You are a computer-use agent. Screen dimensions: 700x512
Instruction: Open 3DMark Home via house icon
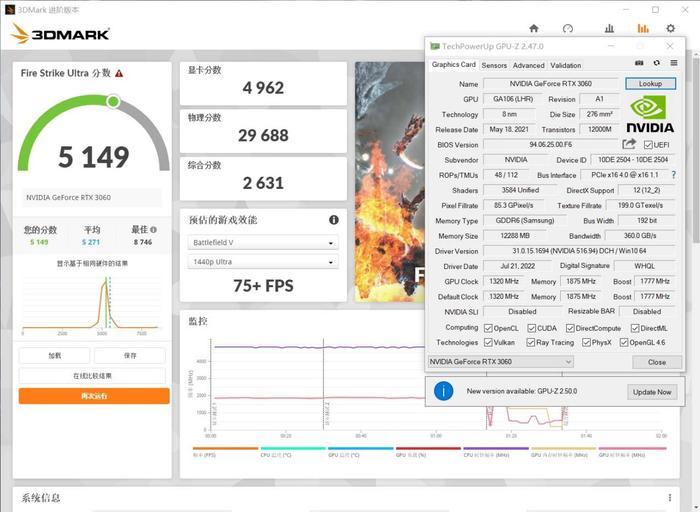tap(533, 29)
